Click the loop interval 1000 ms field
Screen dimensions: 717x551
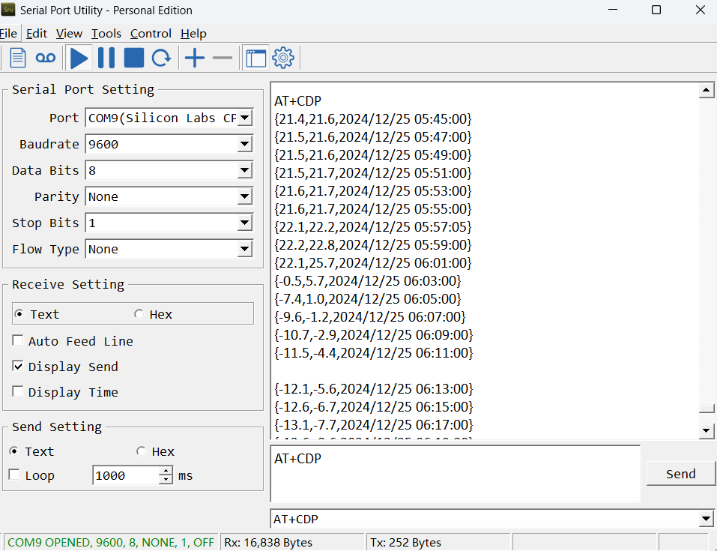[126, 475]
